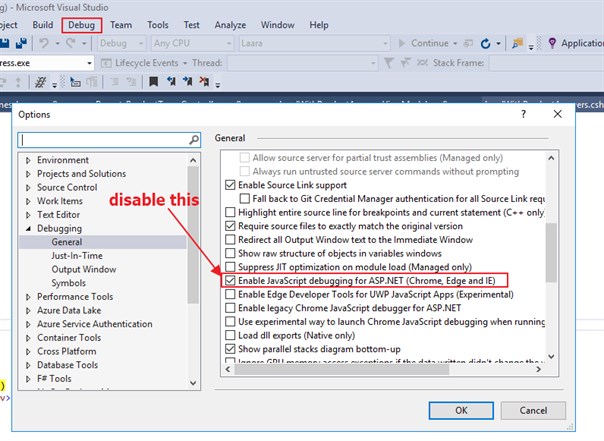The image size is (604, 441).
Task: Open the Team menu
Action: pos(121,25)
